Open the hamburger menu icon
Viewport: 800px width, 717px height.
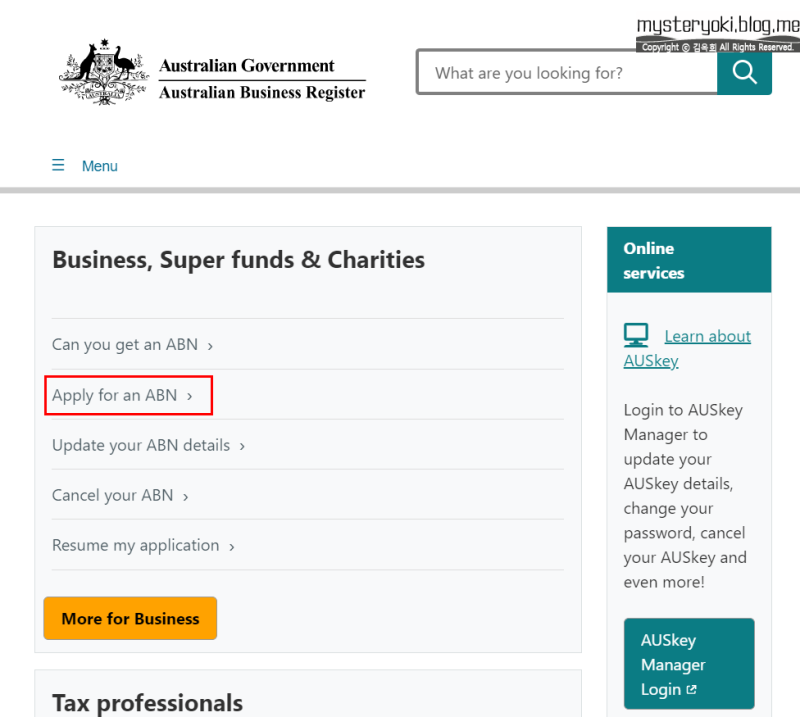pos(58,166)
